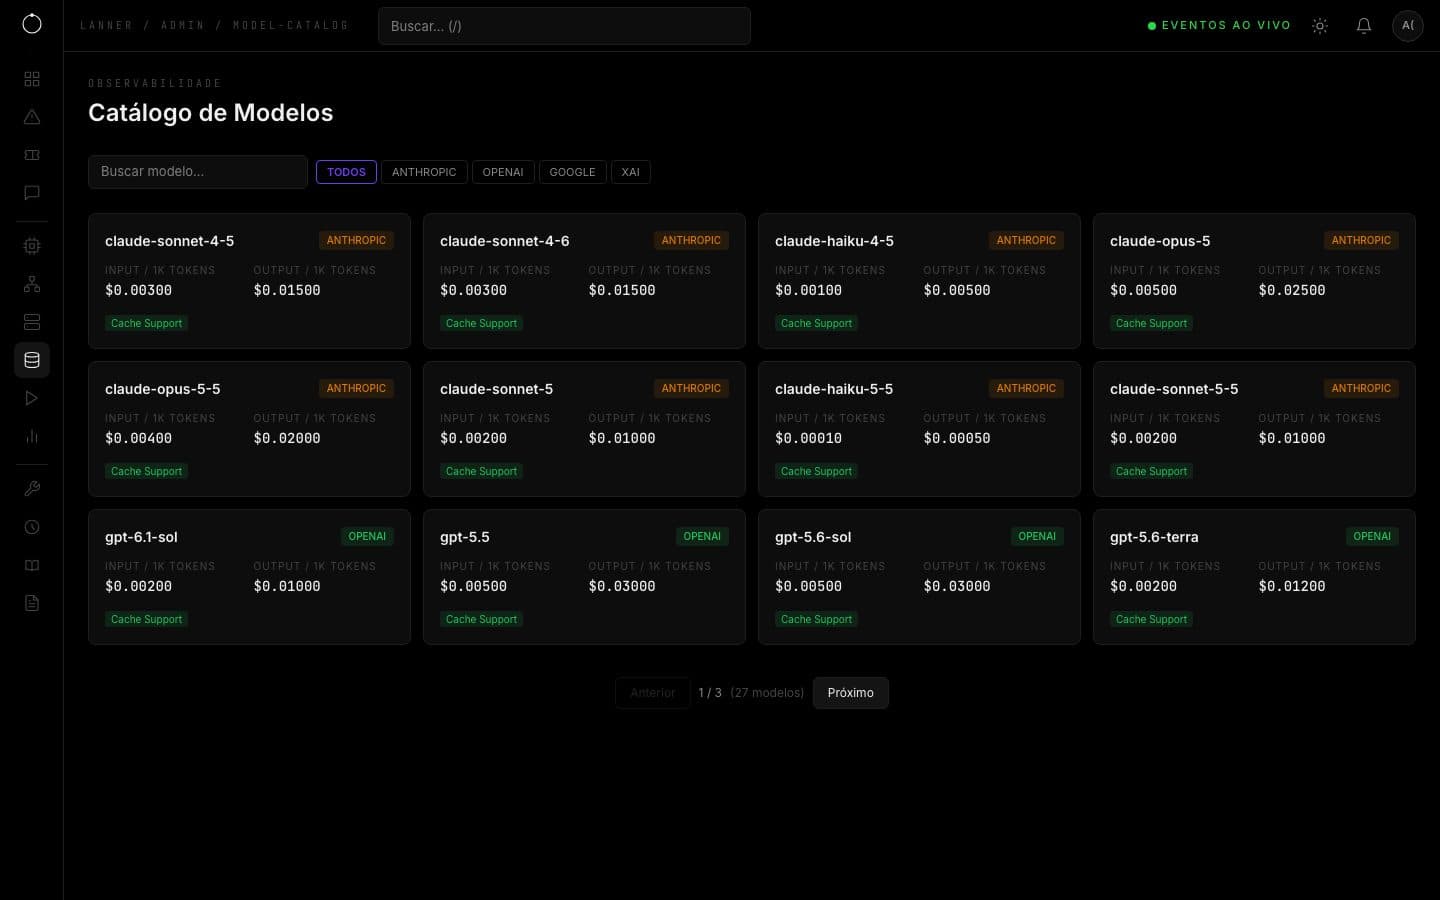Open the wrench tools icon in sidebar
The image size is (1440, 900).
coord(32,489)
